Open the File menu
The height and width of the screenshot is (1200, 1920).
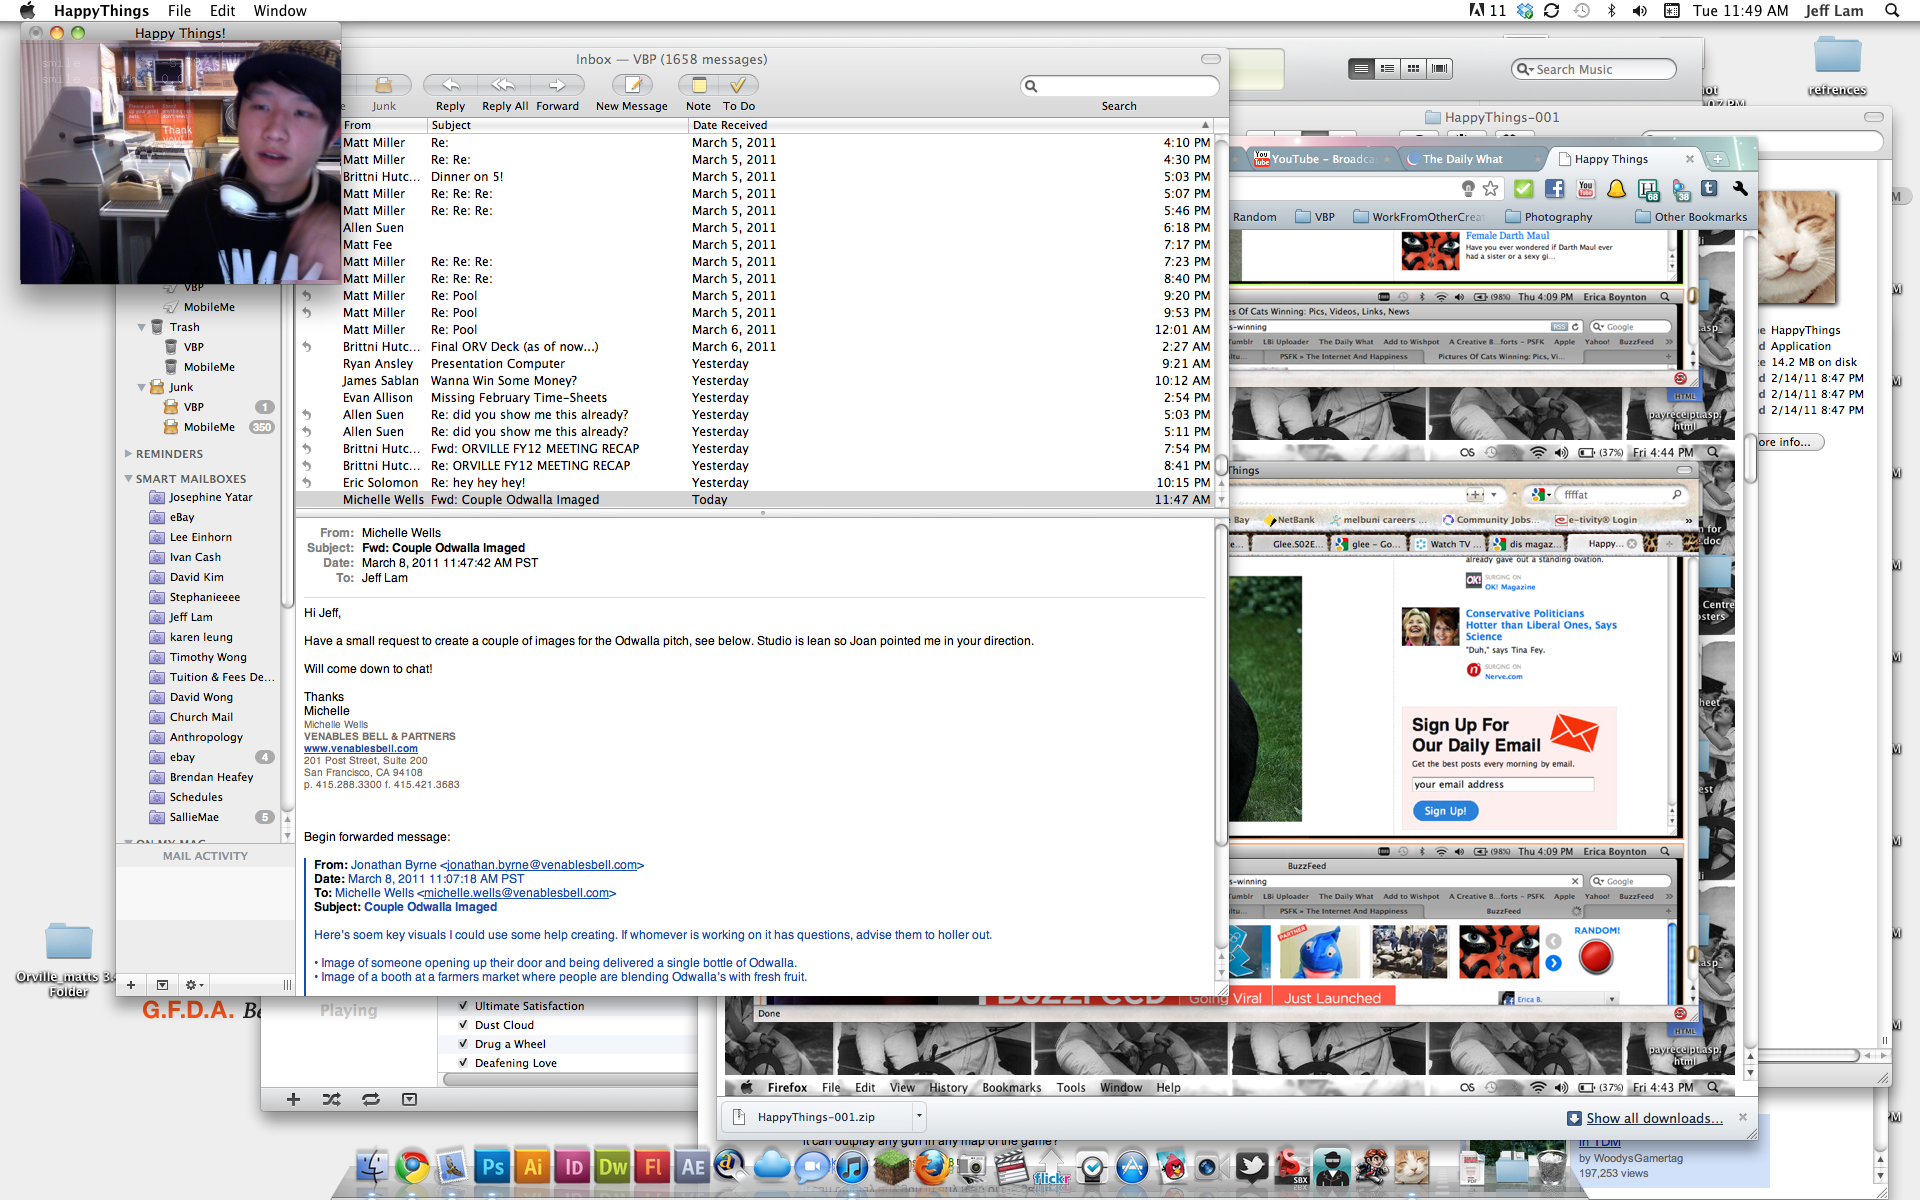[x=179, y=11]
